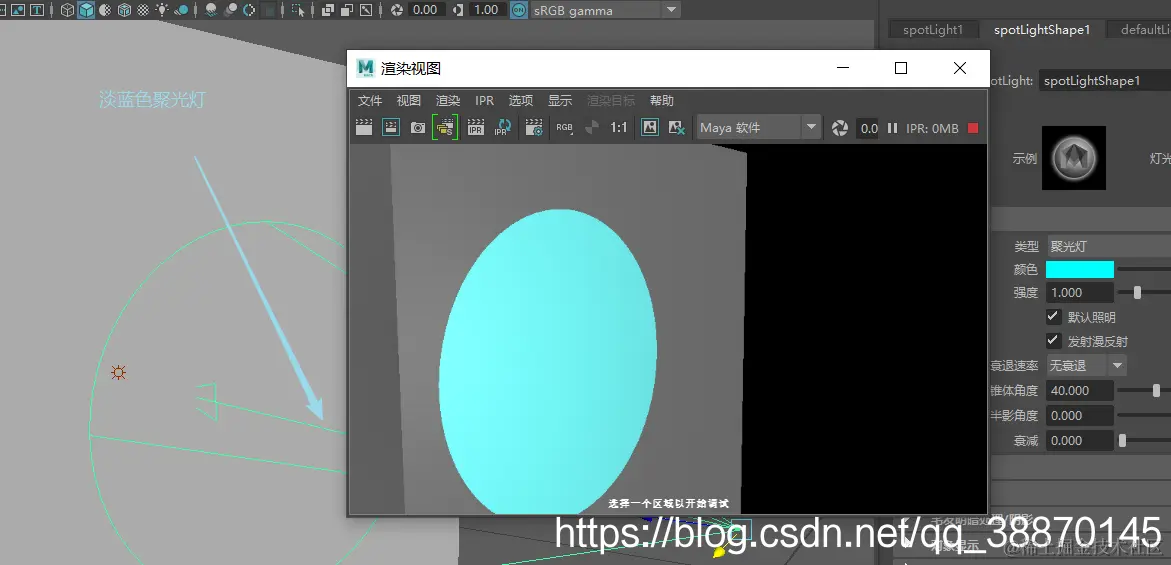Click the image plane icon in viewport toolbar
The width and height of the screenshot is (1171, 565).
point(18,10)
